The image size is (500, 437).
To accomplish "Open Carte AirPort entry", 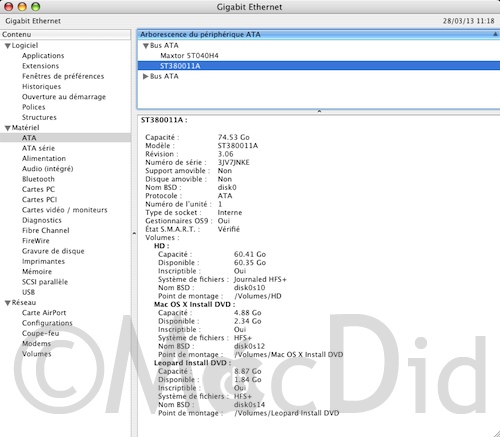I will (44, 313).
